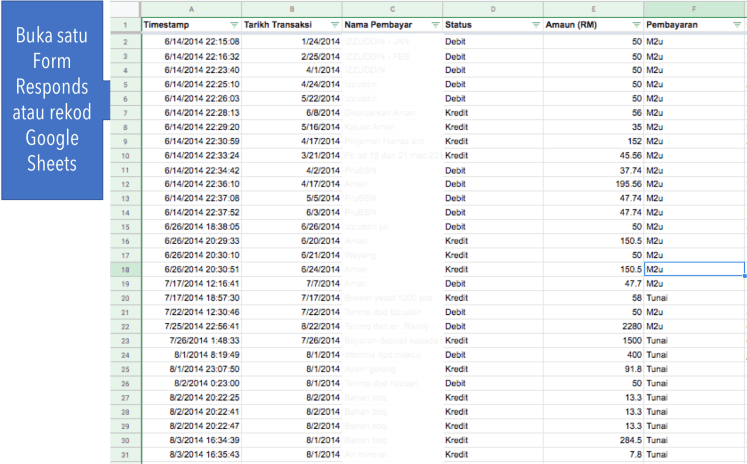Select column A header
Screen dimensions: 747x464
(191, 7)
